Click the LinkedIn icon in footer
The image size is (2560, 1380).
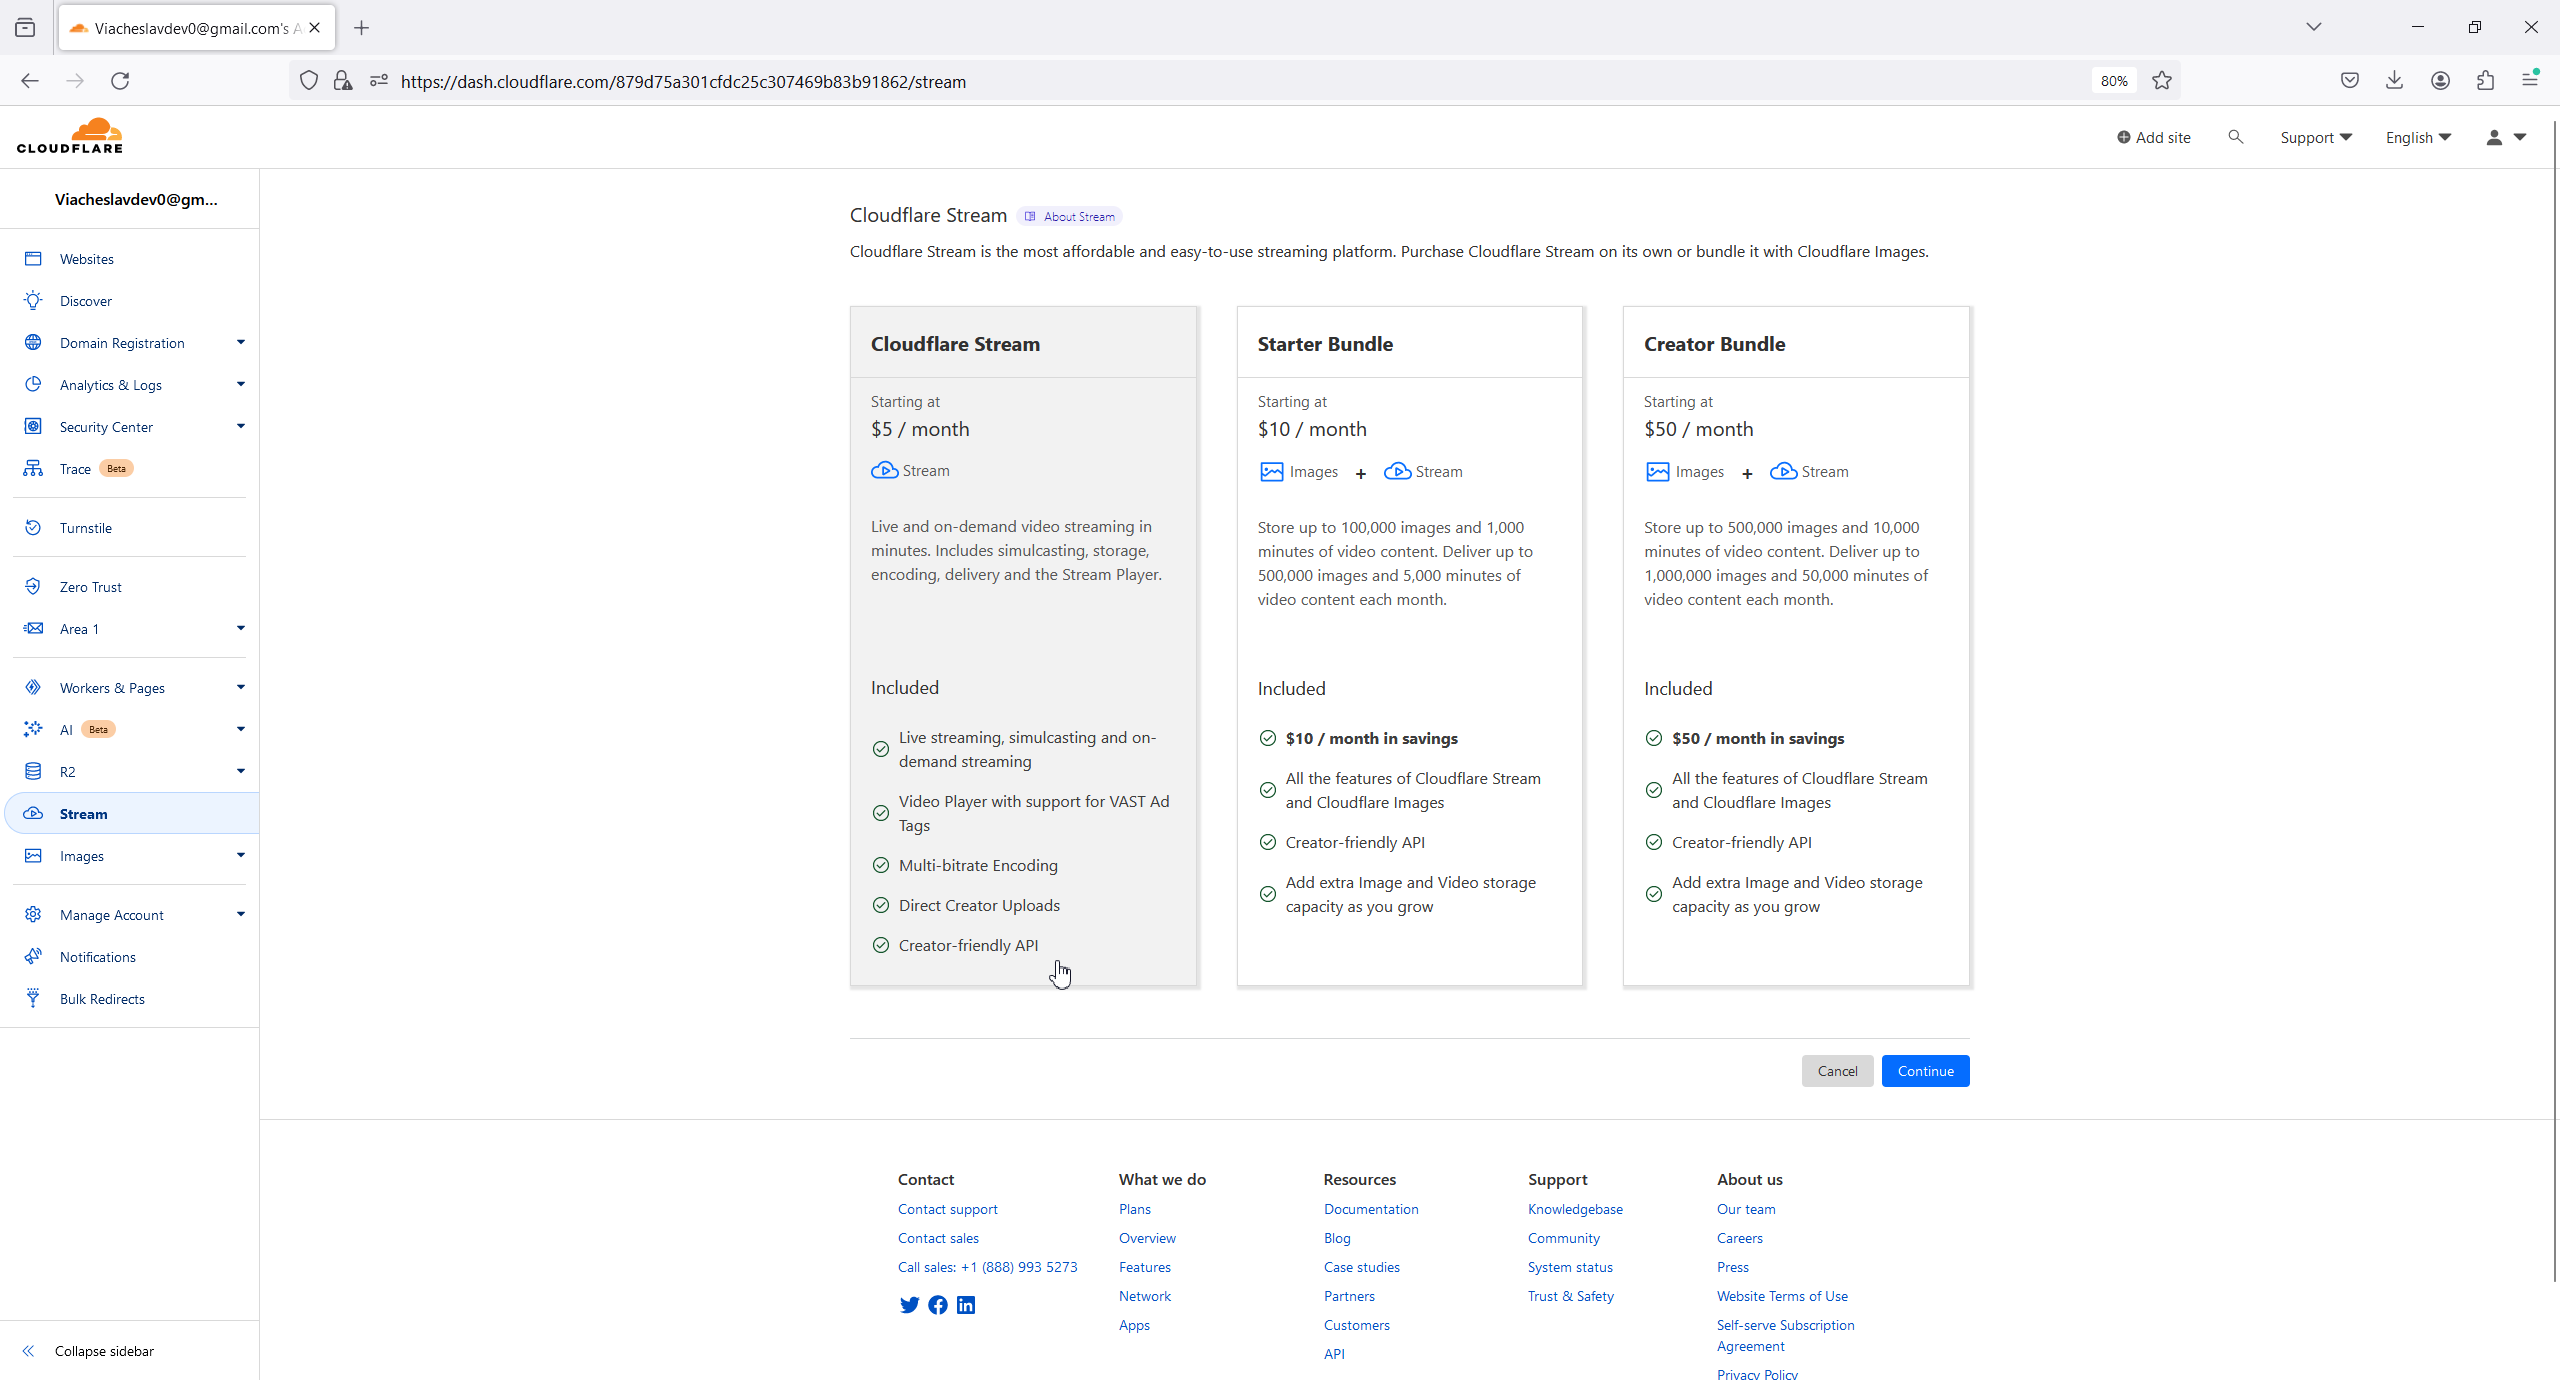(x=966, y=1305)
